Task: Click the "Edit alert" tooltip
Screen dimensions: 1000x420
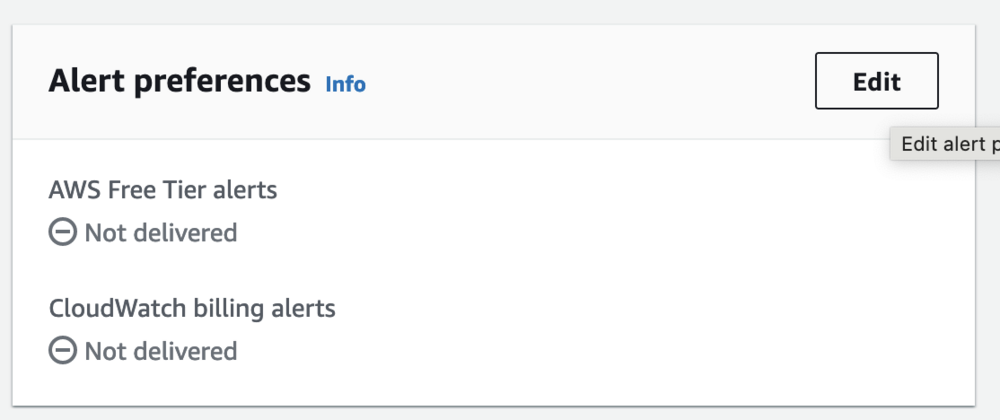Action: [x=946, y=144]
